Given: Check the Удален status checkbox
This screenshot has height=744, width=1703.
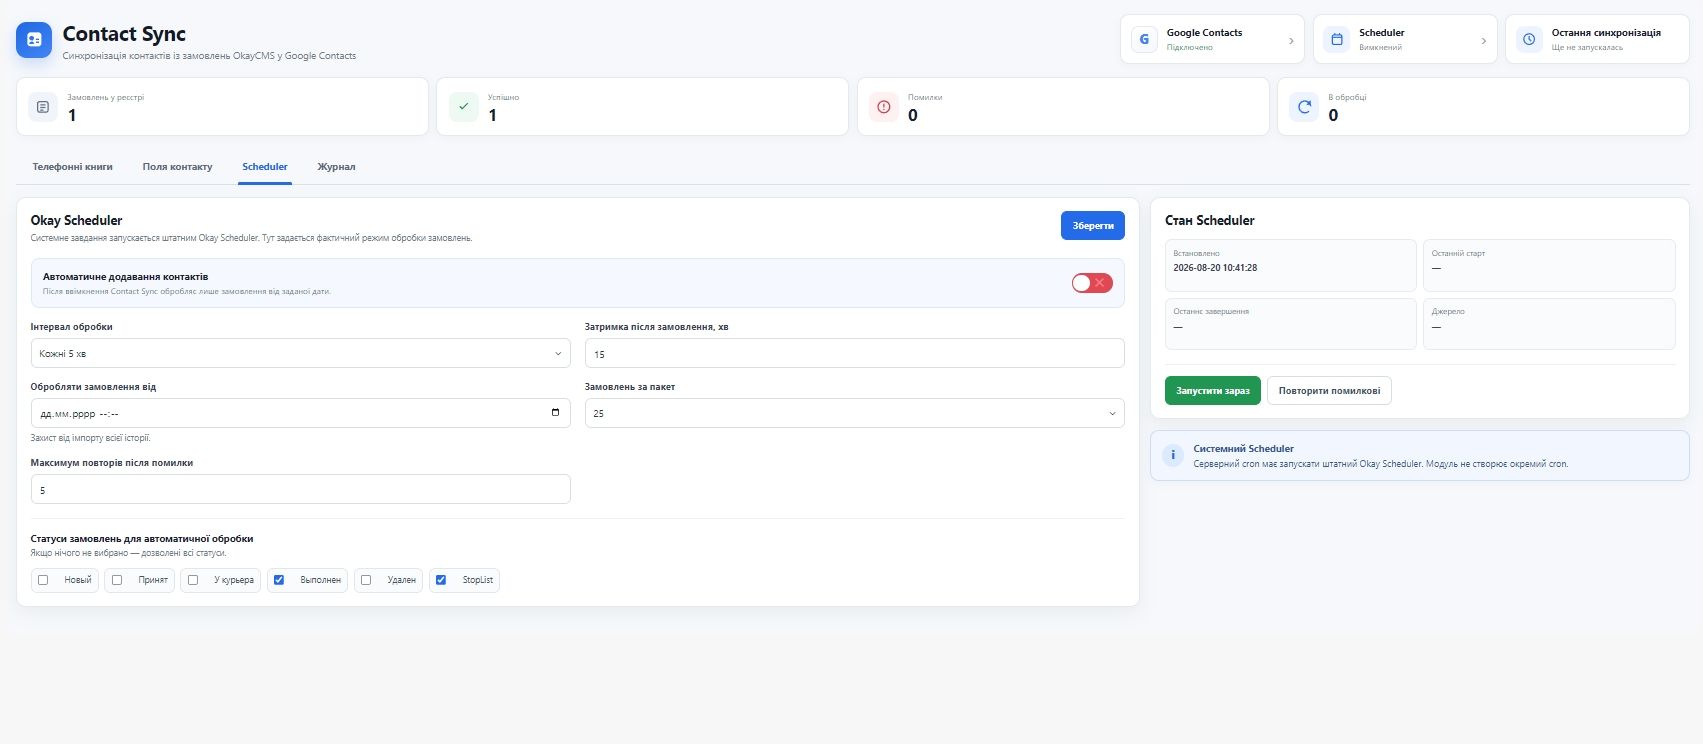Looking at the screenshot, I should point(366,580).
